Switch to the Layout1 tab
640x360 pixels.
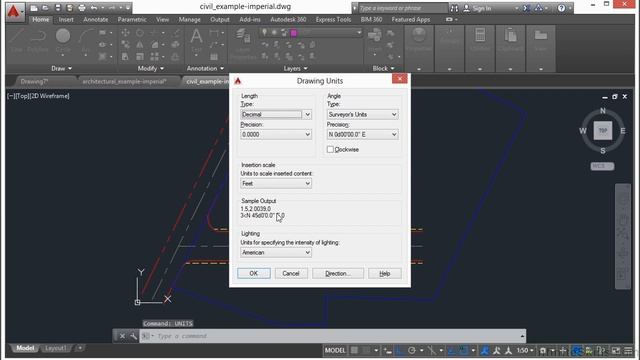click(x=56, y=348)
